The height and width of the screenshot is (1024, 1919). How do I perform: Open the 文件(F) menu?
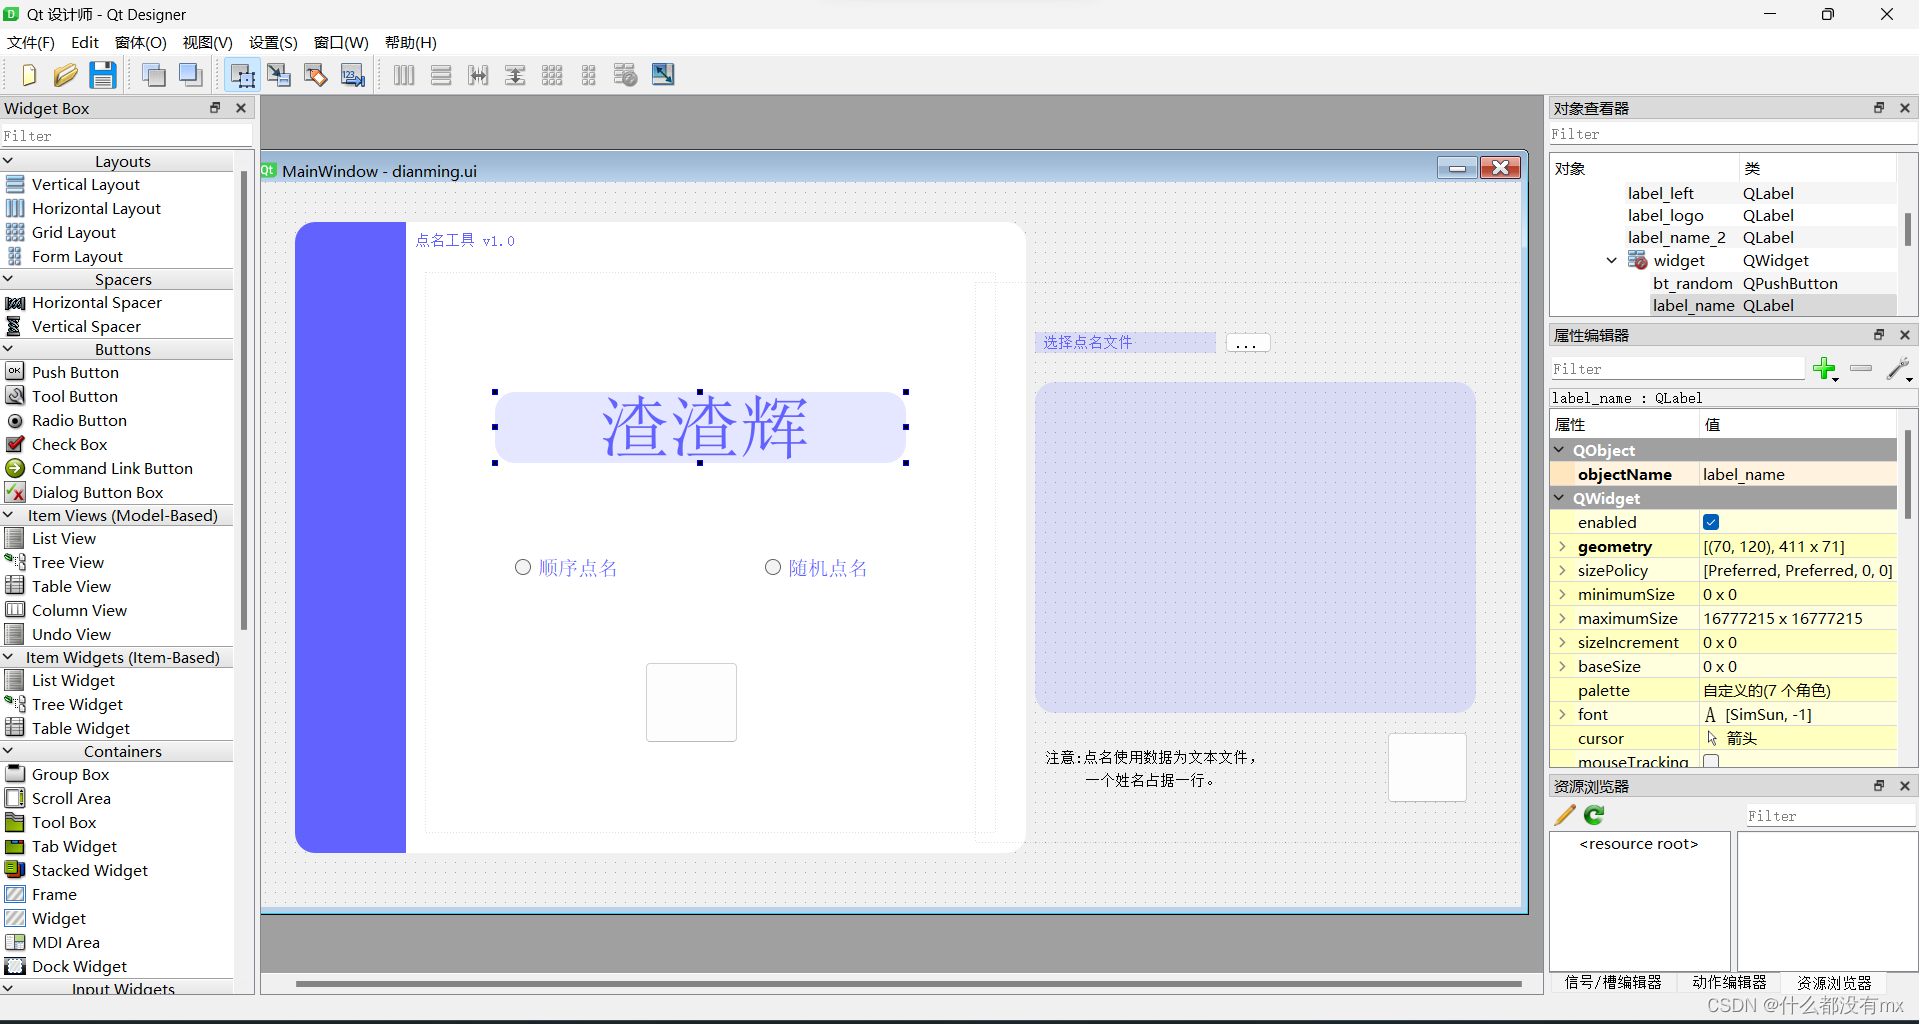coord(31,42)
